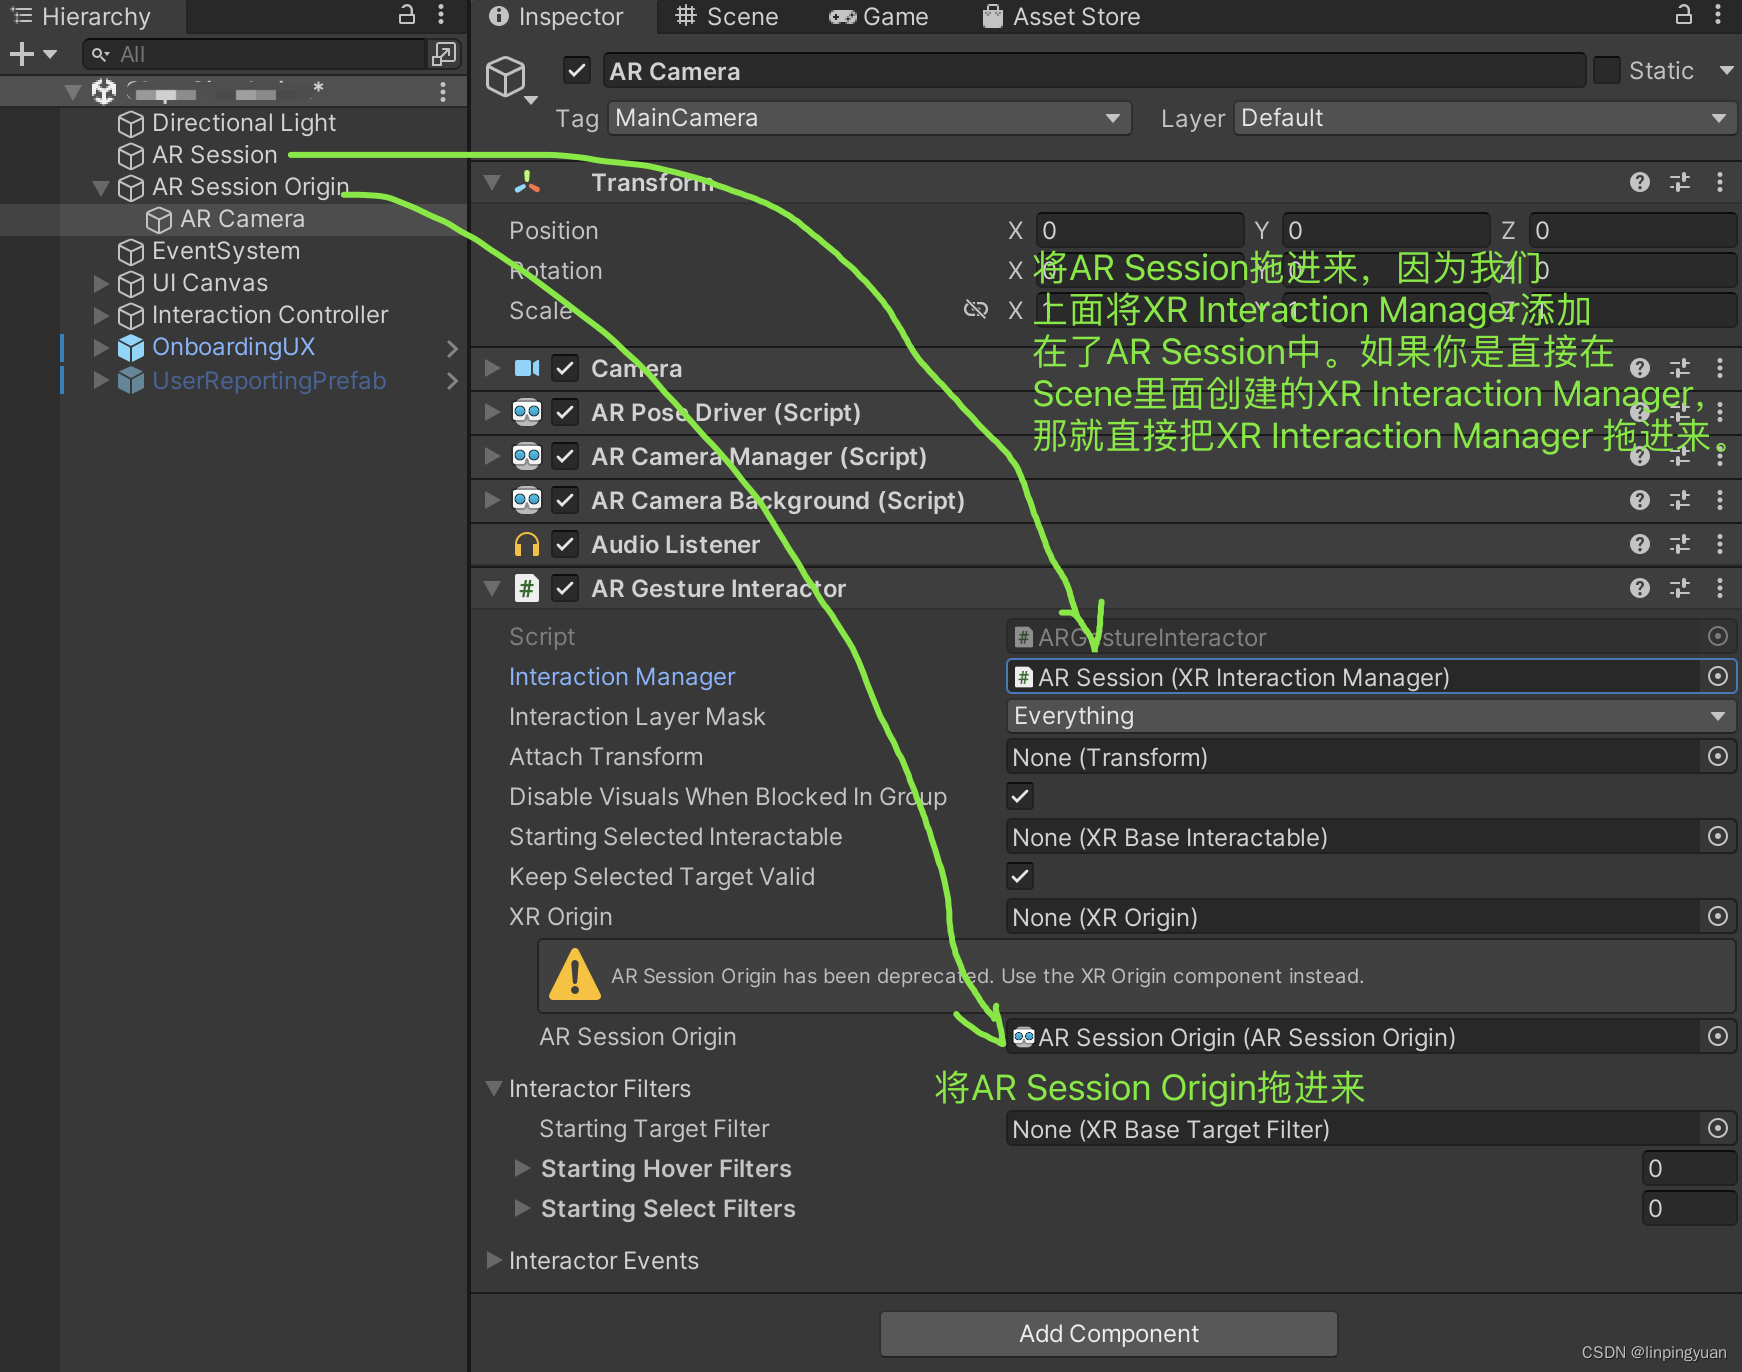Screen dimensions: 1742x1372
Task: Open the Tag dropdown MainCamera
Action: (x=869, y=118)
